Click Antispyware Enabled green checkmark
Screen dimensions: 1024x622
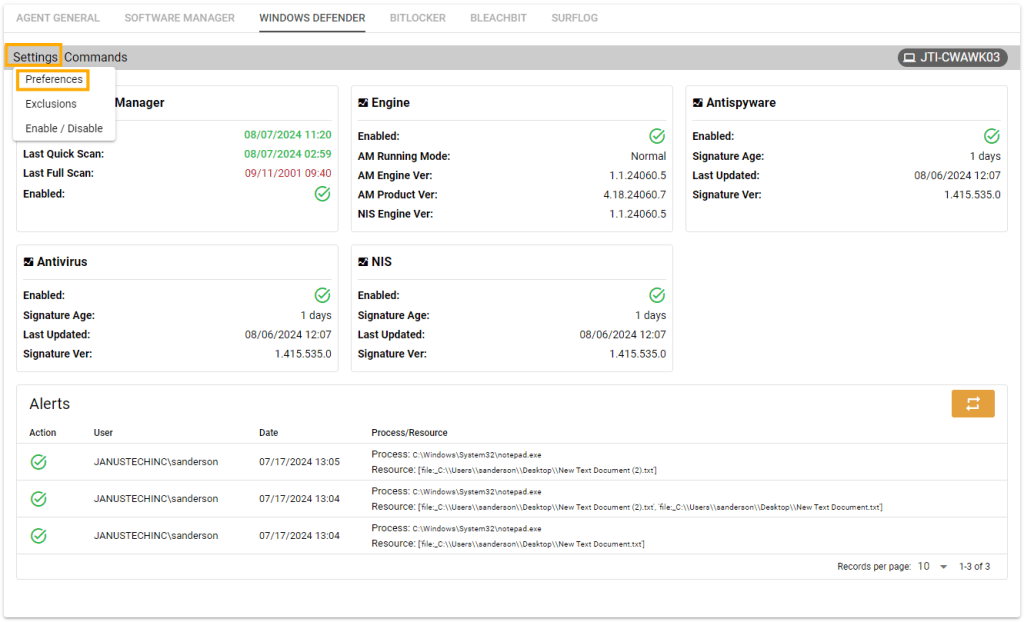tap(991, 136)
